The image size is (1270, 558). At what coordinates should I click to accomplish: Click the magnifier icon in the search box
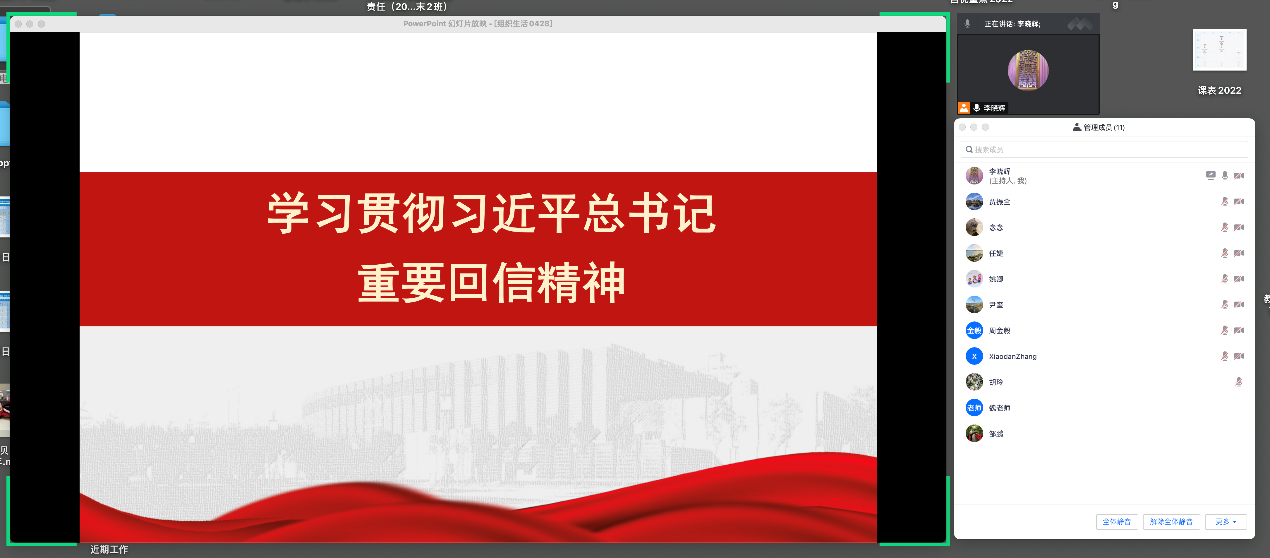click(x=969, y=150)
